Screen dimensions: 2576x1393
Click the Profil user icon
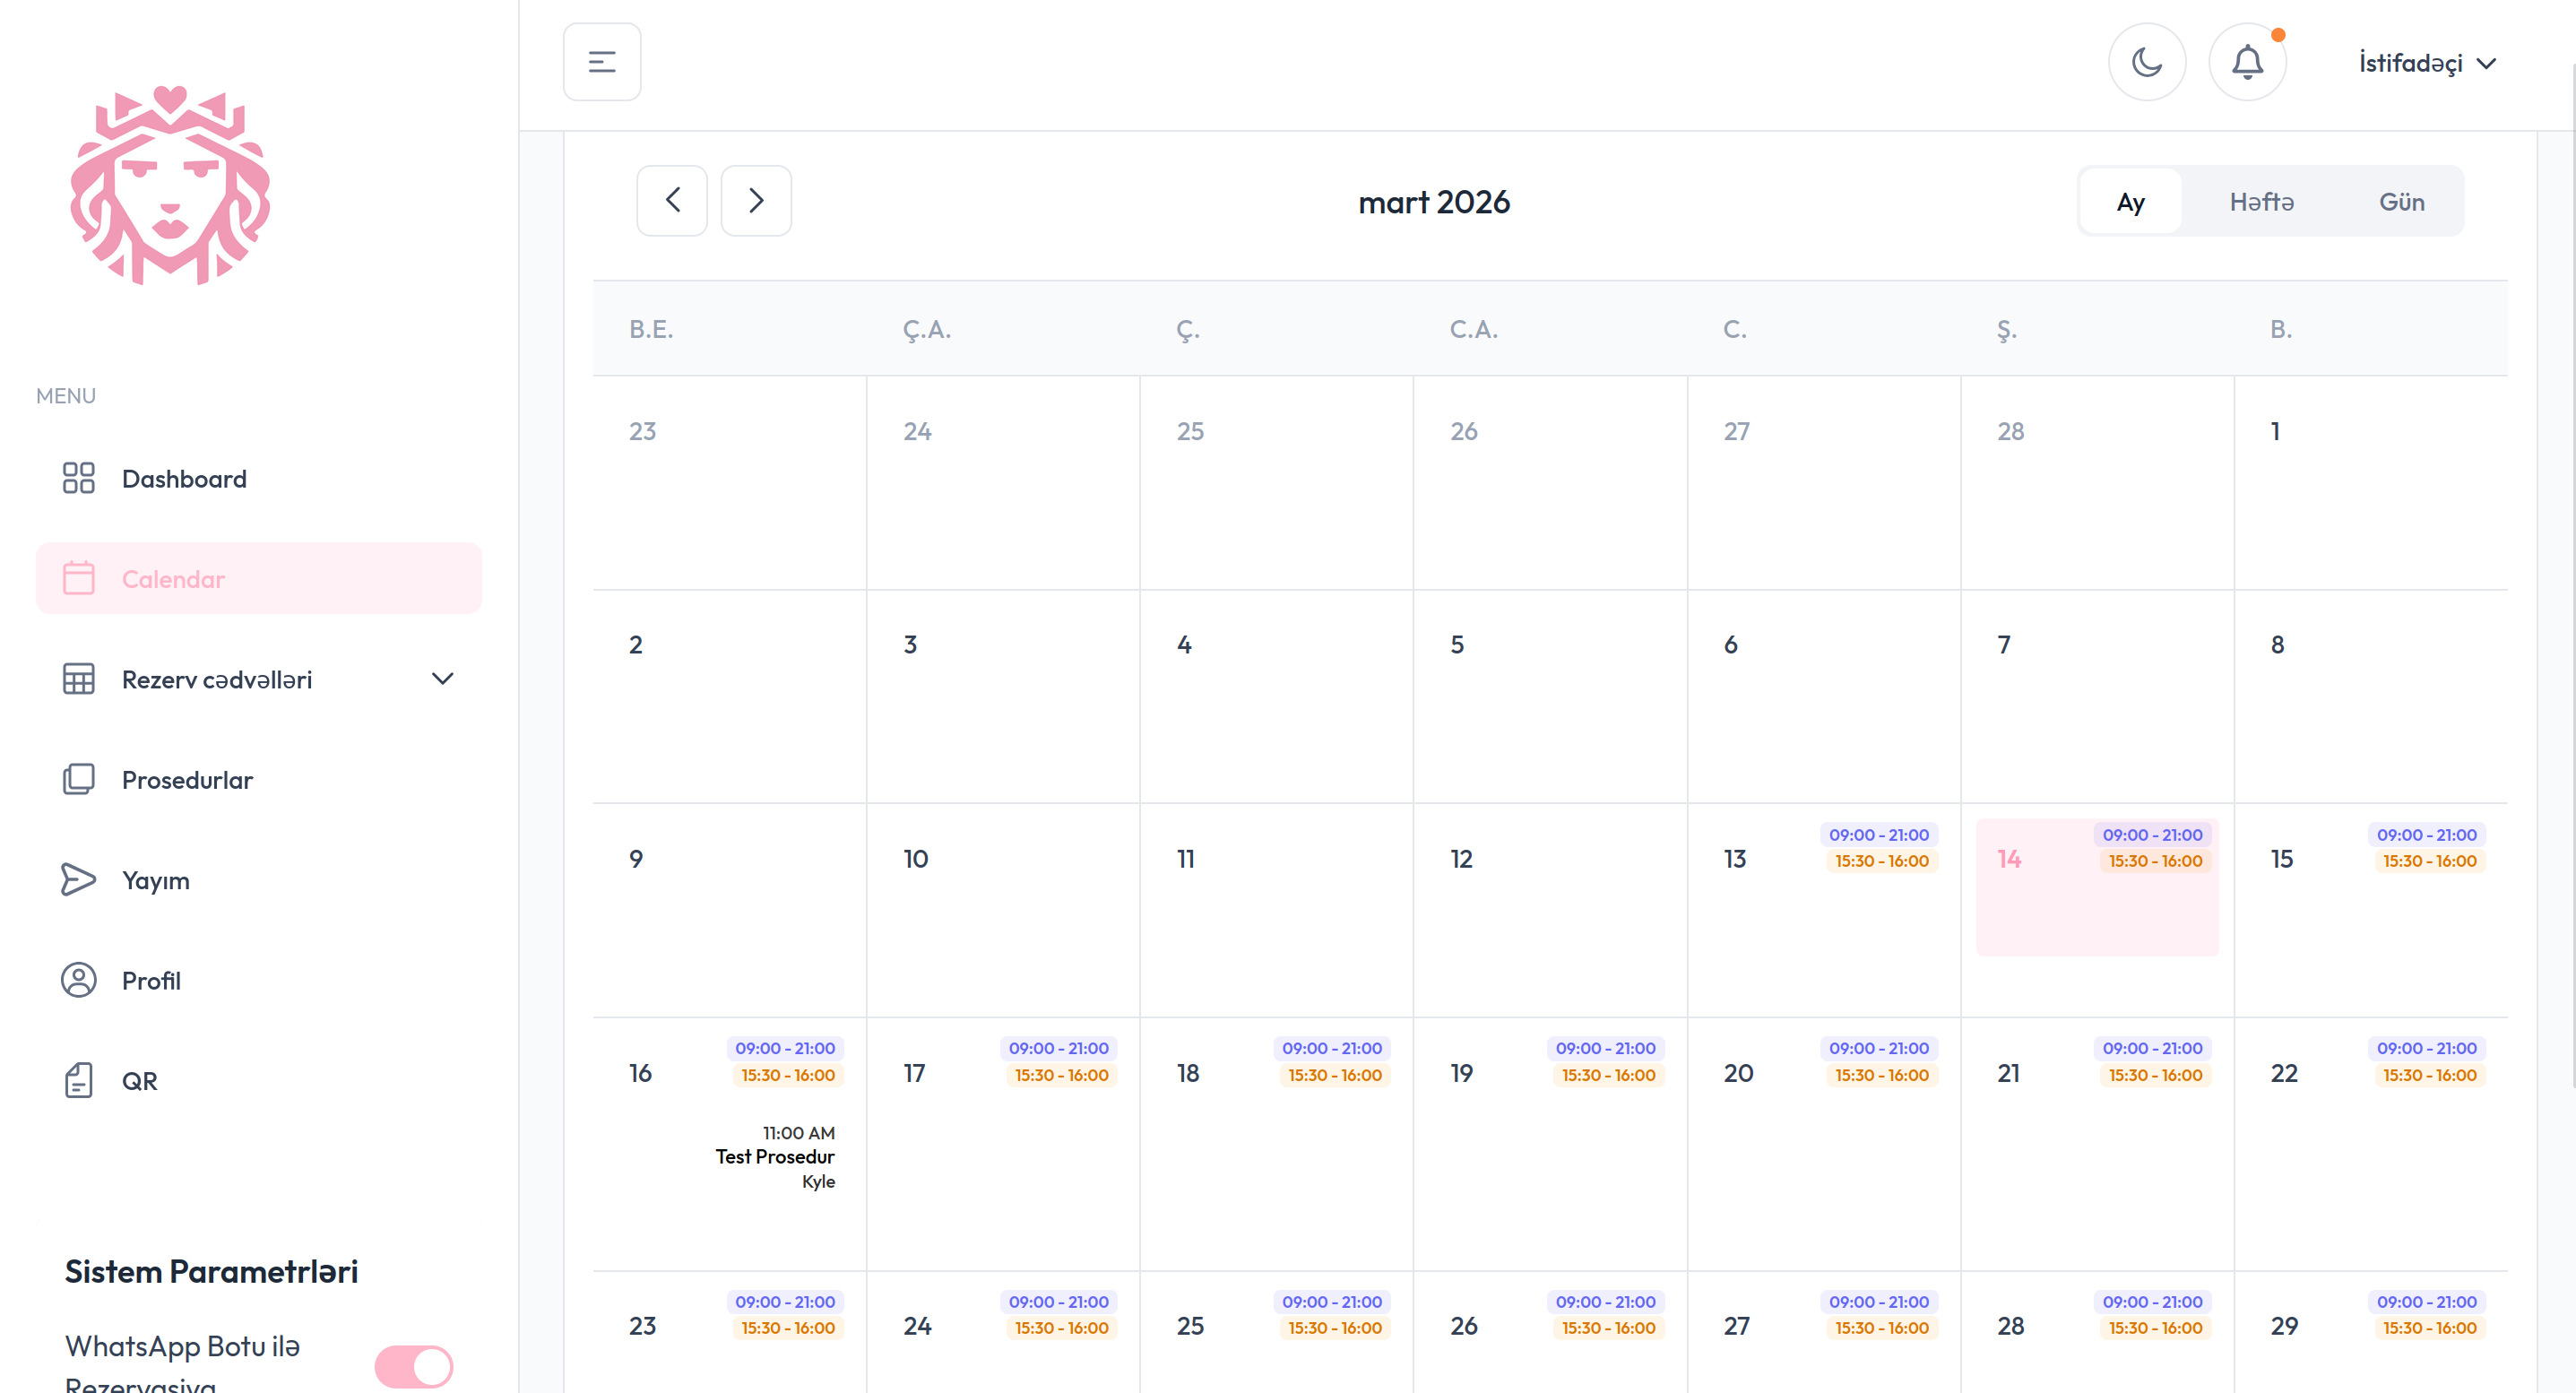click(78, 980)
